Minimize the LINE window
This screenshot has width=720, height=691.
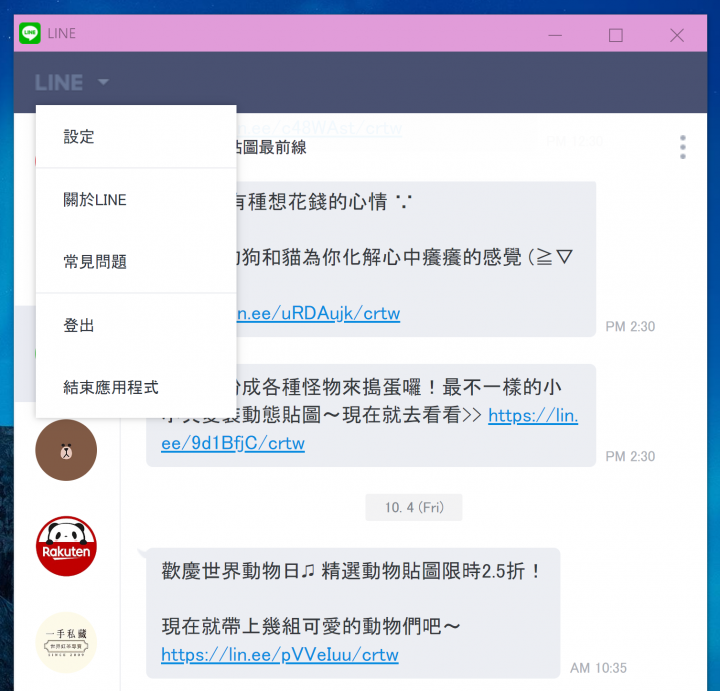[x=555, y=35]
